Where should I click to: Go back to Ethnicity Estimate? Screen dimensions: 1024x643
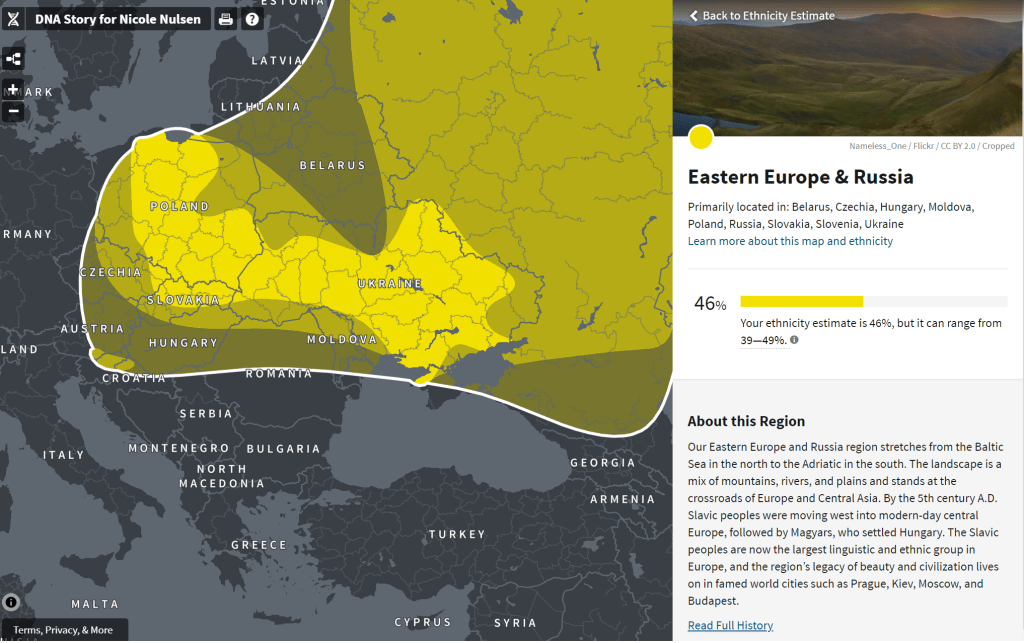coord(762,15)
